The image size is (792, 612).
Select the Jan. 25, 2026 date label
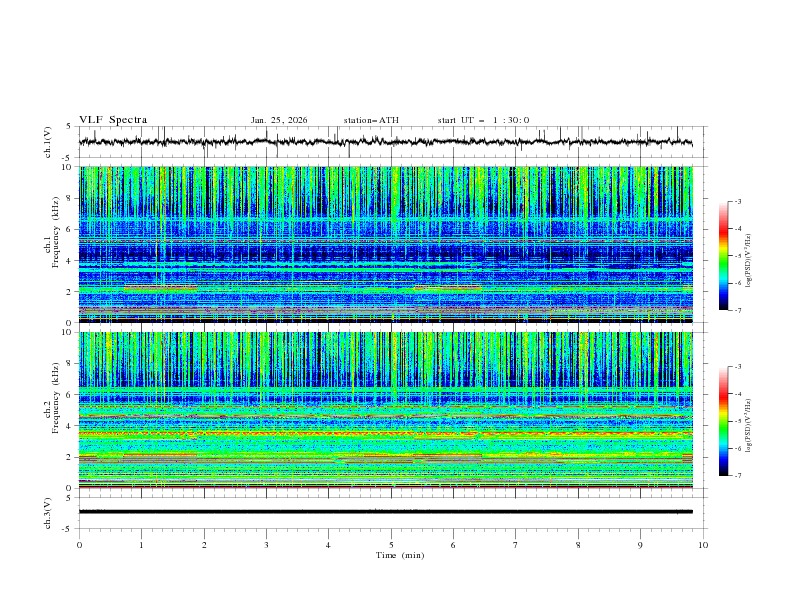pyautogui.click(x=279, y=120)
